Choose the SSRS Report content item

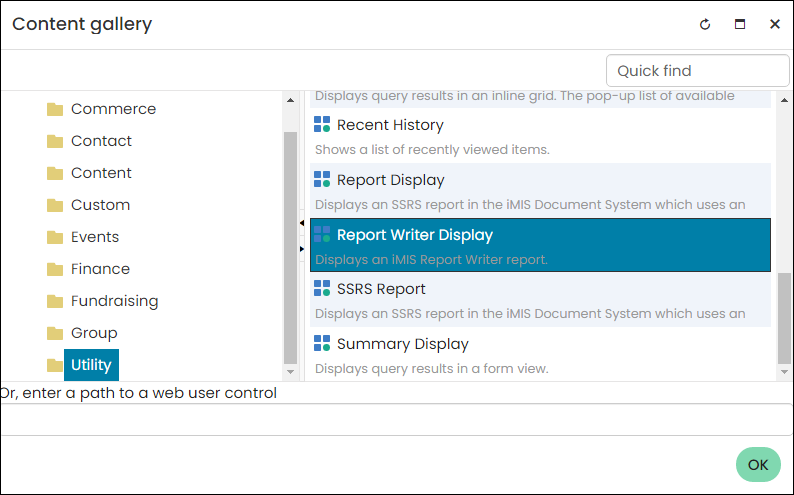click(x=540, y=300)
